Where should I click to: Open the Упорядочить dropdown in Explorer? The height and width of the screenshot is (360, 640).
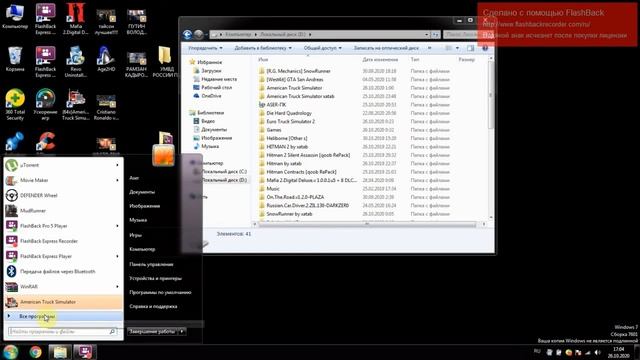tap(205, 48)
